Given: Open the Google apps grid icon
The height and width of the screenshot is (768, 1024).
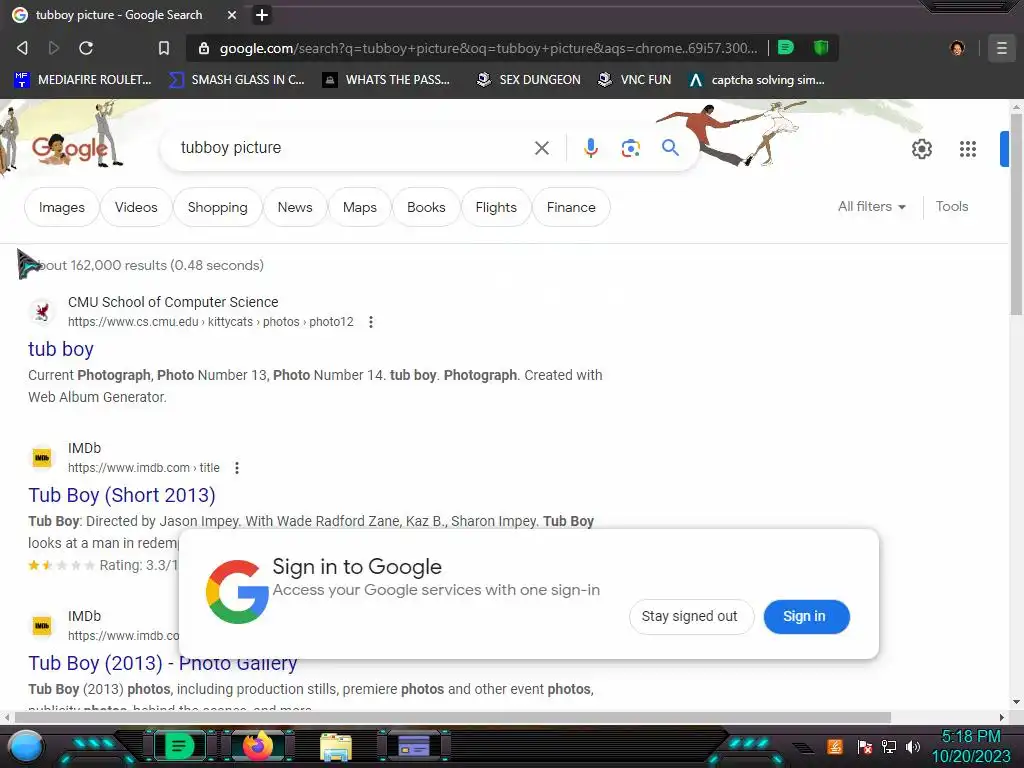Looking at the screenshot, I should coord(968,149).
